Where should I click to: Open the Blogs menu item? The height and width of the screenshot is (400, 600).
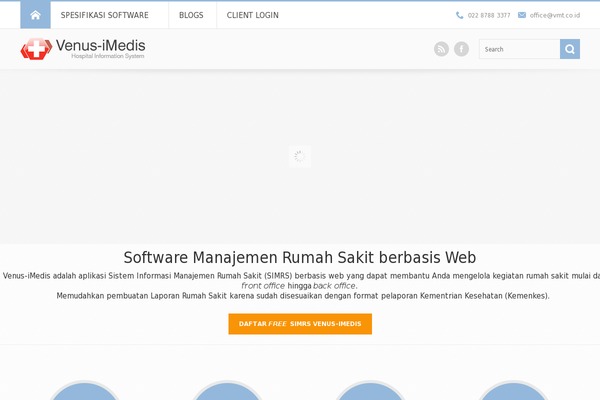(x=191, y=15)
